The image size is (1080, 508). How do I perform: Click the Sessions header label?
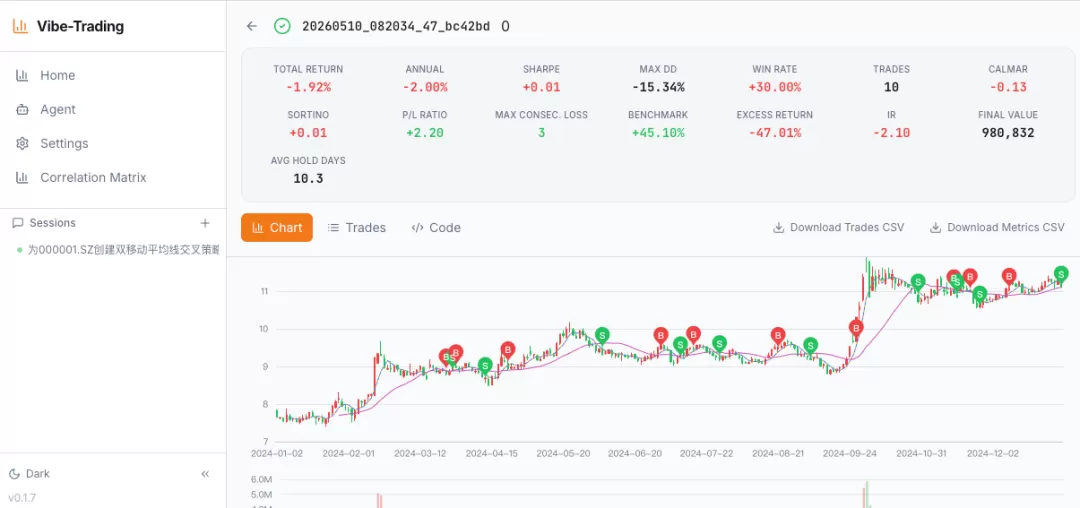[52, 223]
